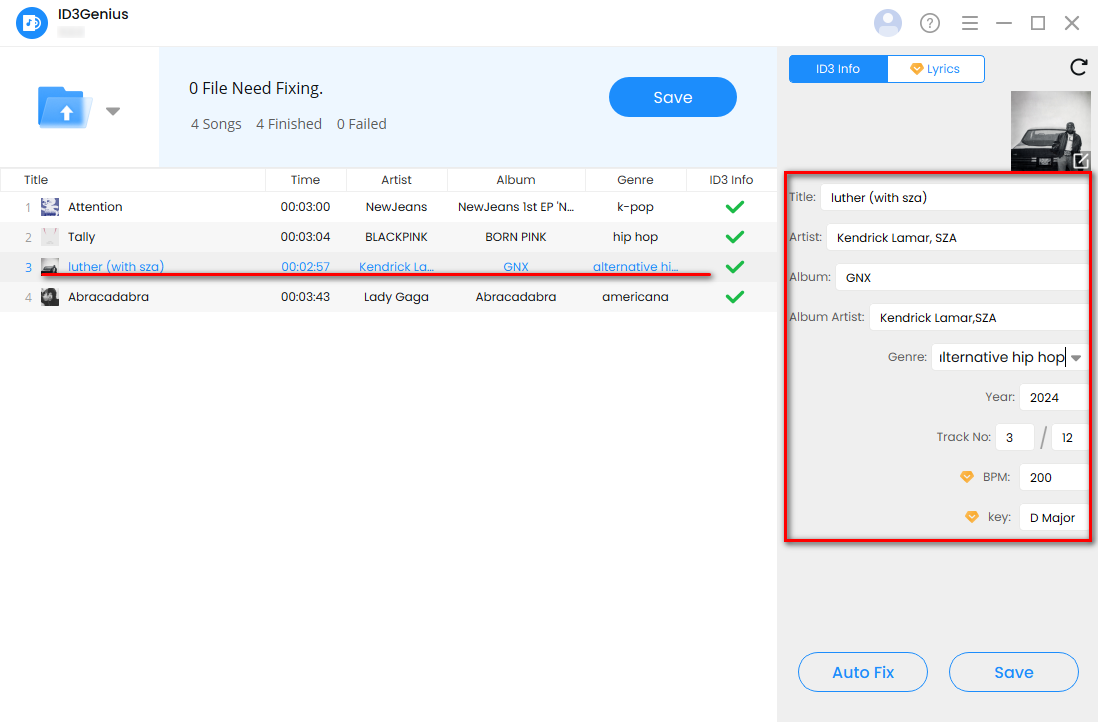Image resolution: width=1098 pixels, height=722 pixels.
Task: Click the green checkmark for Abracadabra
Action: coord(735,297)
